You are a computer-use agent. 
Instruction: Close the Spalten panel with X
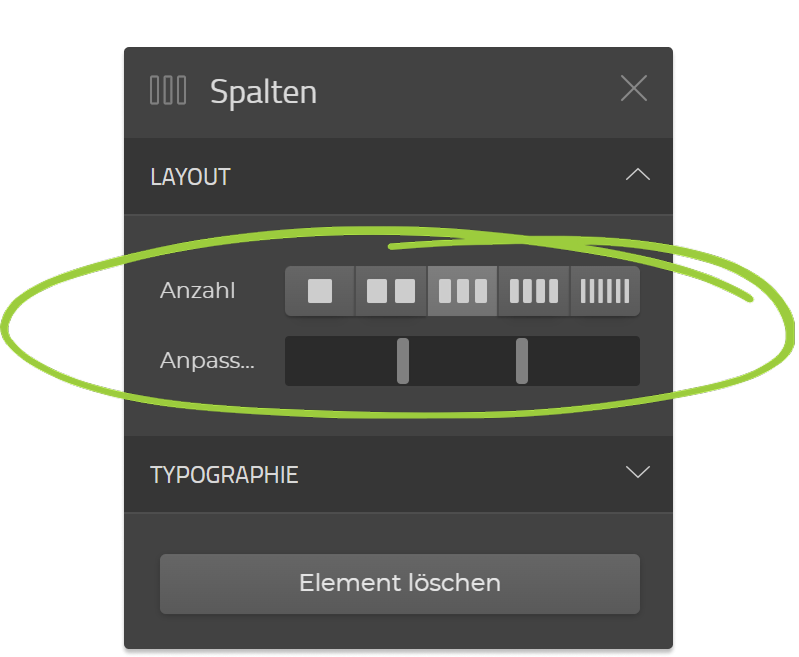tap(634, 88)
